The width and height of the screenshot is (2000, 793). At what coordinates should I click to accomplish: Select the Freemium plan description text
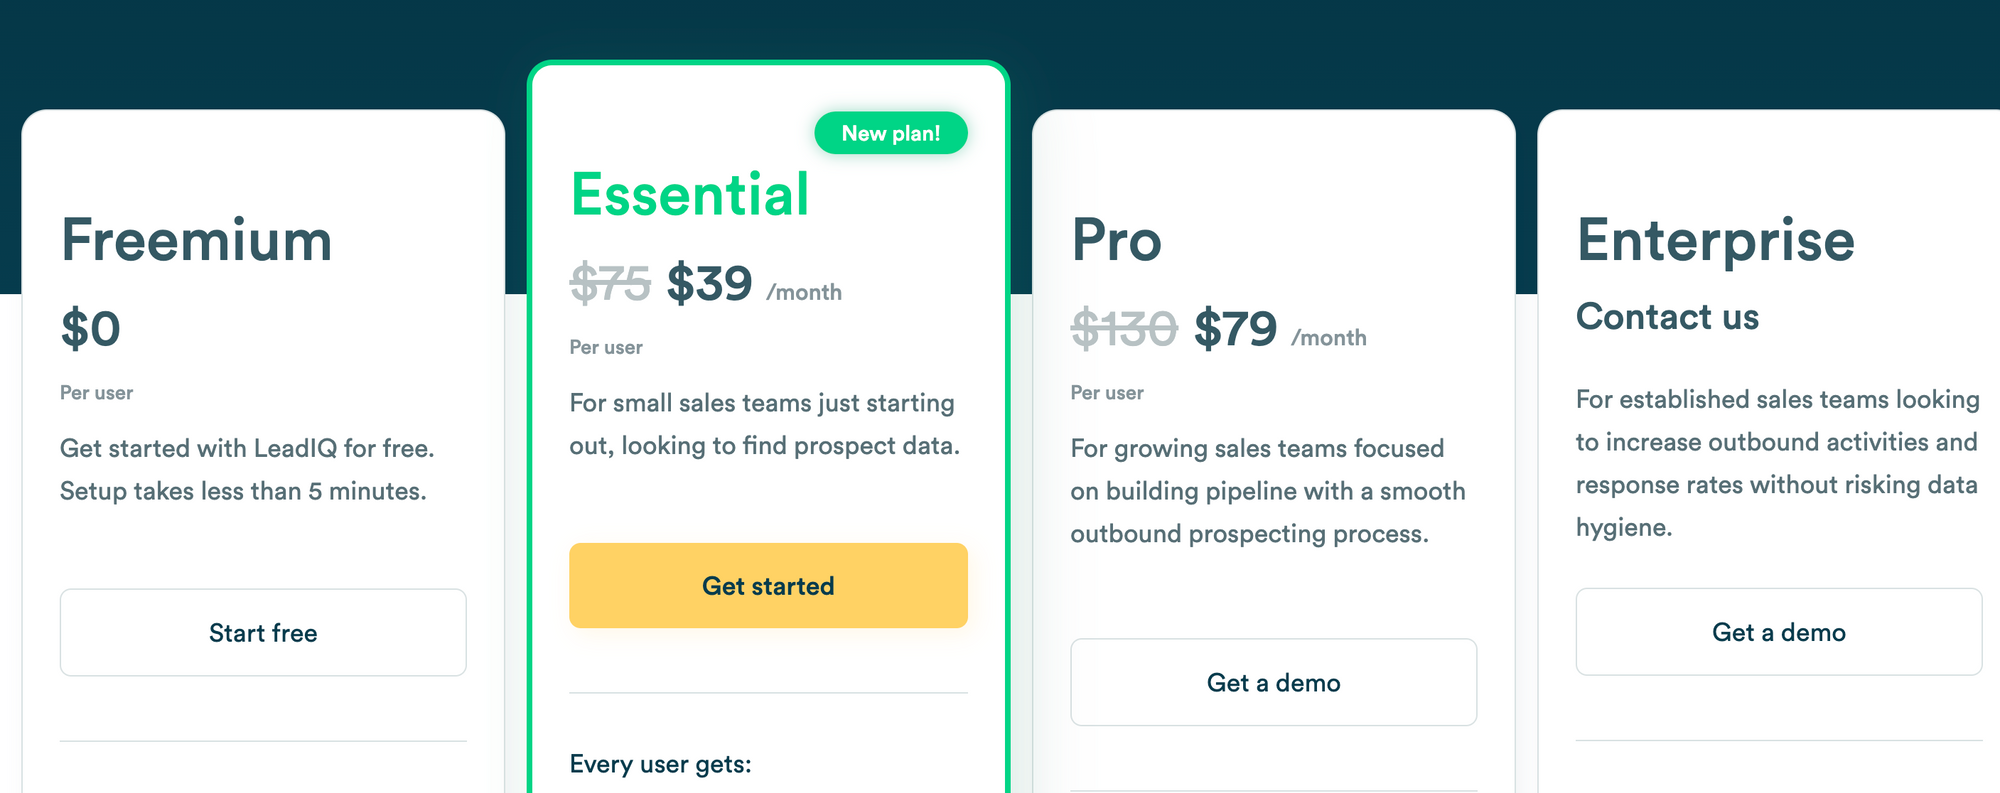click(x=247, y=469)
